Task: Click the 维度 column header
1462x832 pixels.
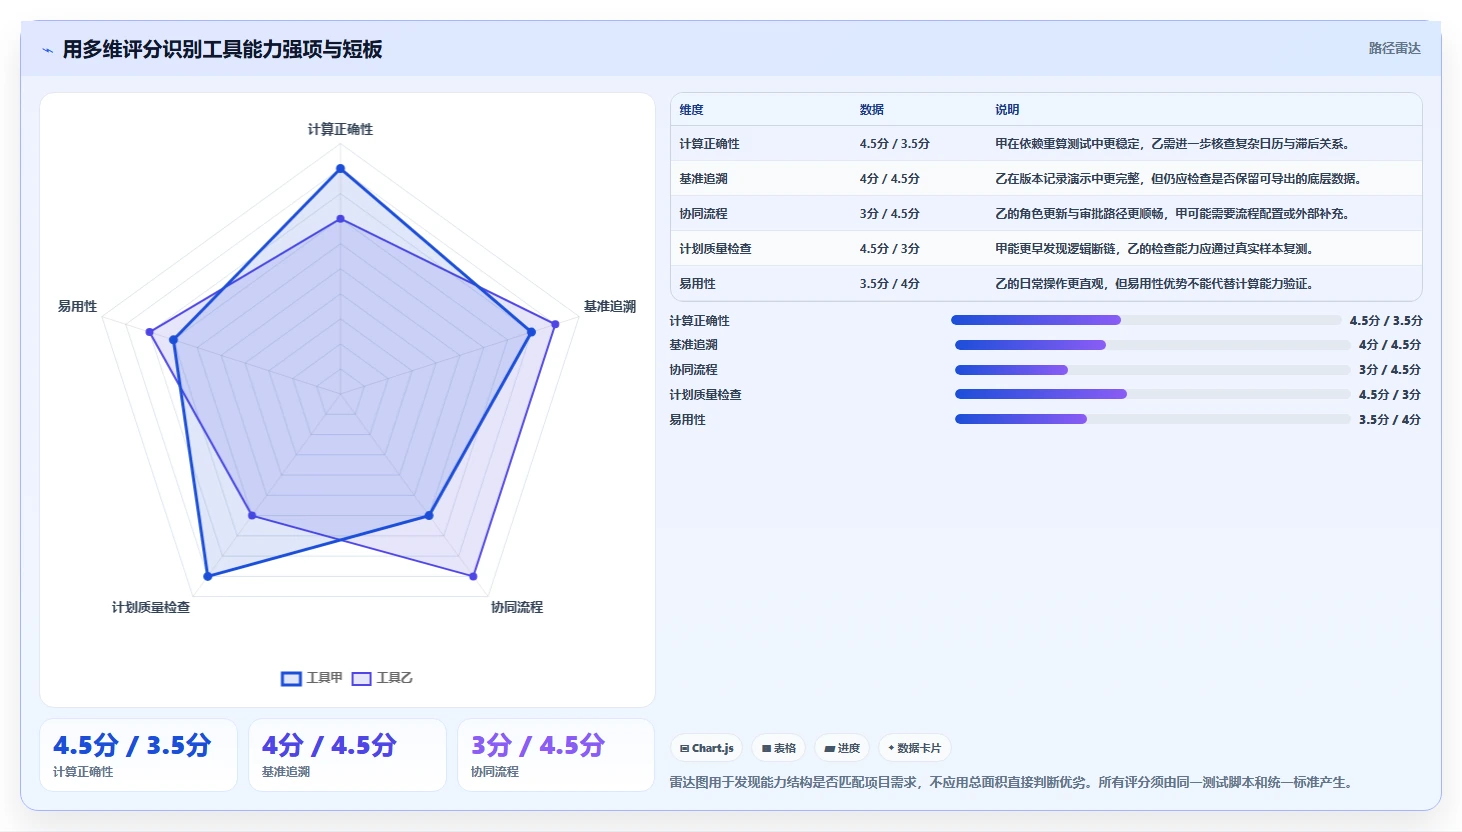Action: (x=691, y=110)
